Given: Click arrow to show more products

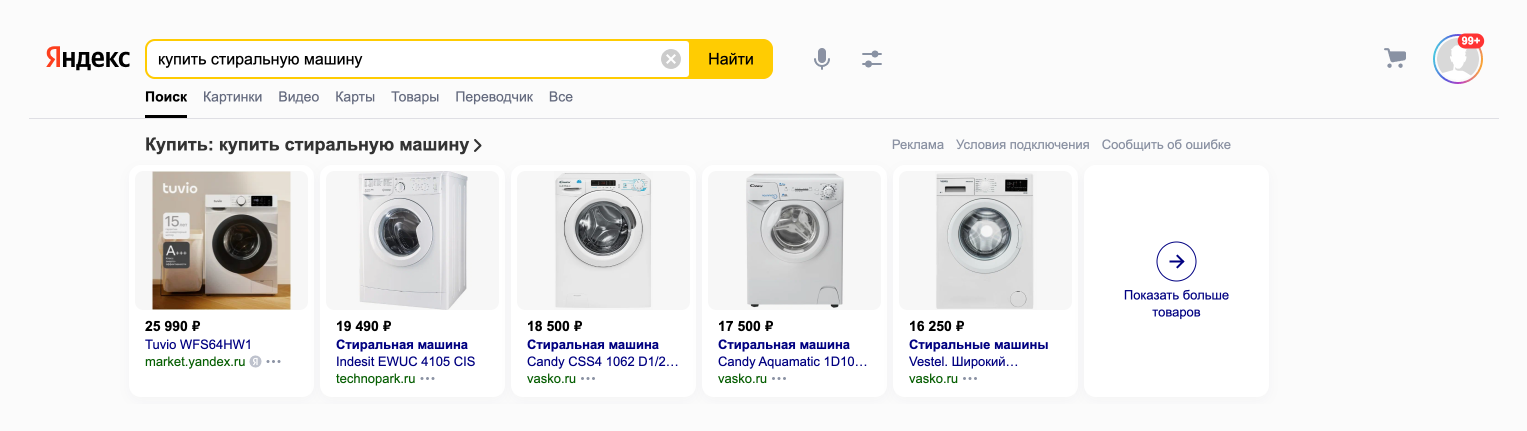Looking at the screenshot, I should [x=1176, y=261].
